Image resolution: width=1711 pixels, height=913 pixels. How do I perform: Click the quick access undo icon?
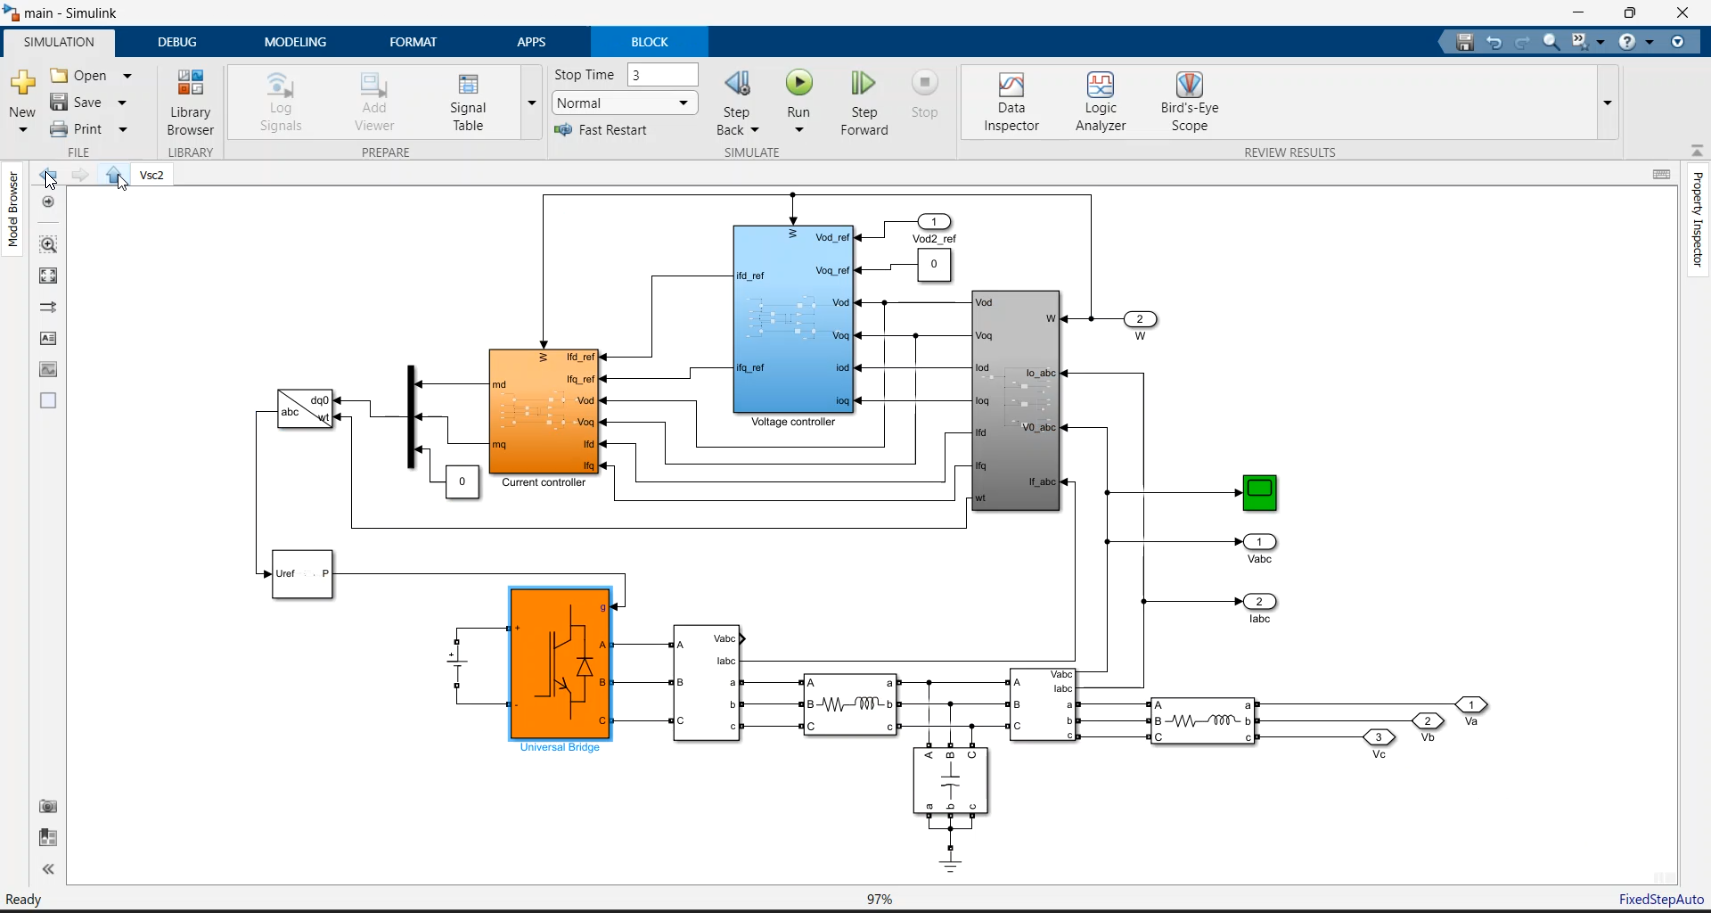(1494, 42)
